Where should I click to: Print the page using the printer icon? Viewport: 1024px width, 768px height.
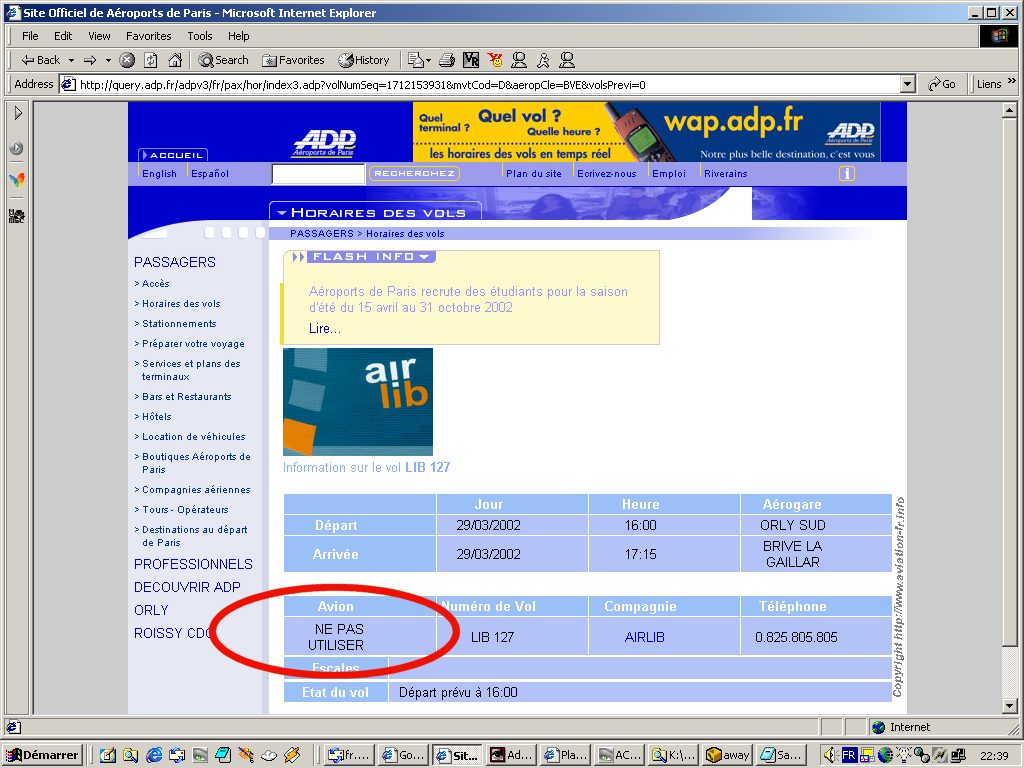coord(447,60)
